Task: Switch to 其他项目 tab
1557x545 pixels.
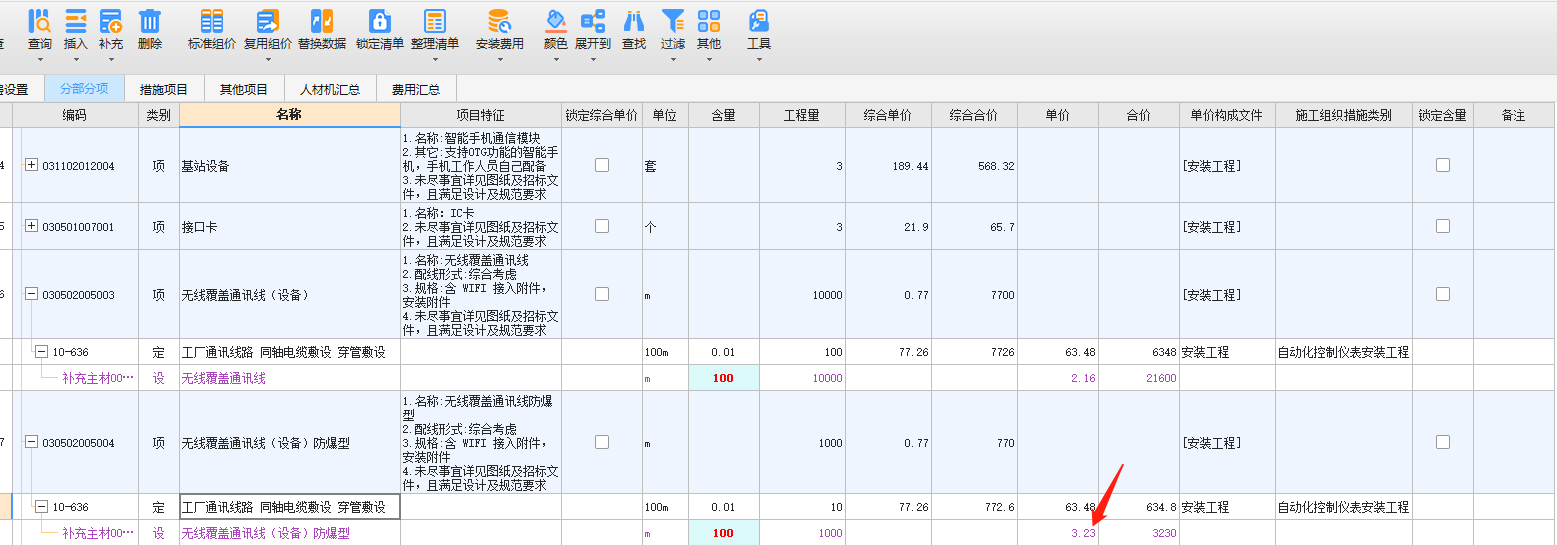Action: (244, 89)
